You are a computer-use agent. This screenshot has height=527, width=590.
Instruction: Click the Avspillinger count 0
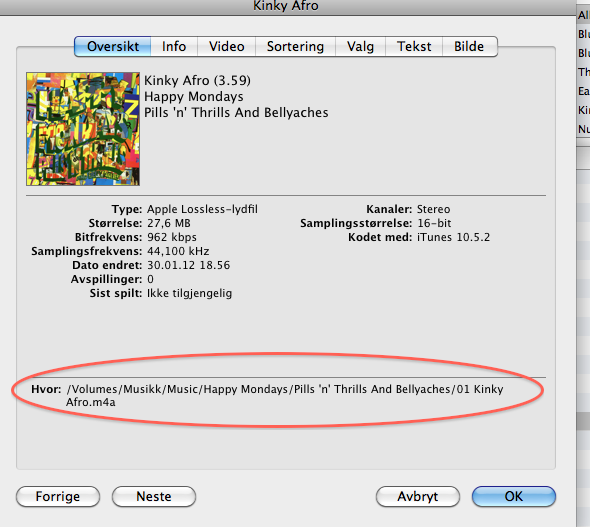tap(150, 279)
